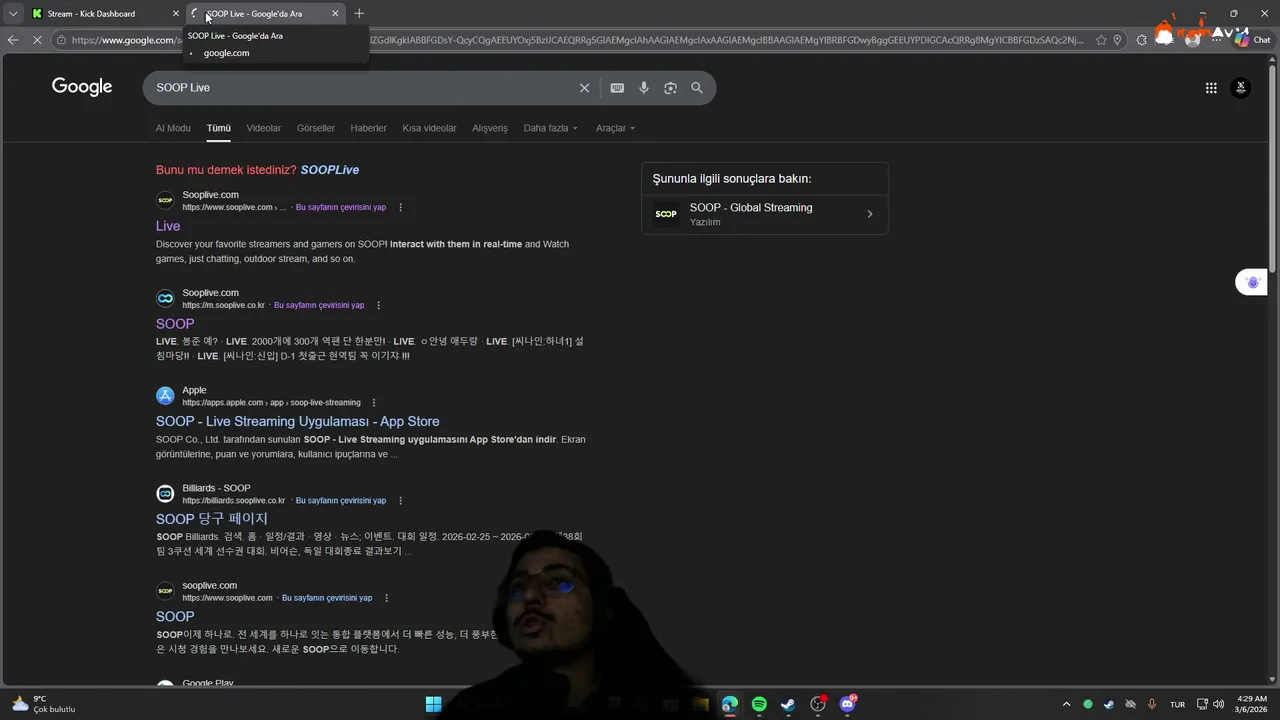
Task: Open SOOP 당구 페이지 billiards link
Action: click(x=212, y=519)
